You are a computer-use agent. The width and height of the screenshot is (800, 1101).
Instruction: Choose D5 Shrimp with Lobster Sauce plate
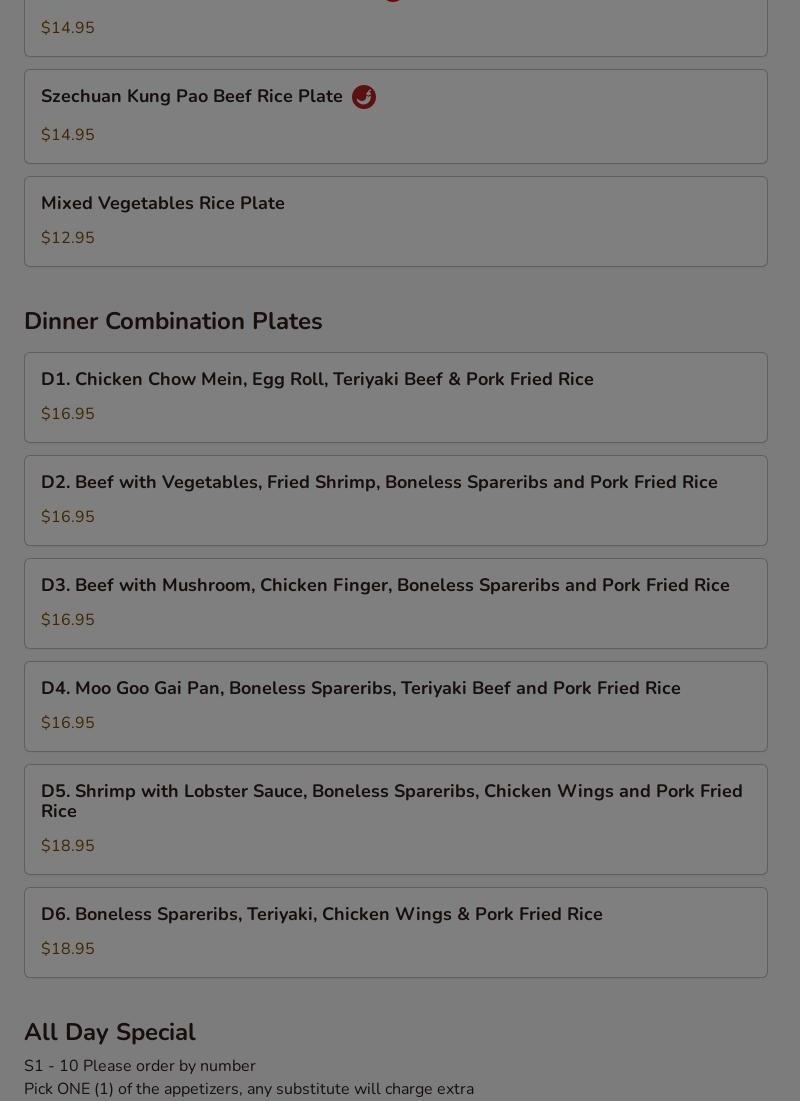(x=395, y=819)
